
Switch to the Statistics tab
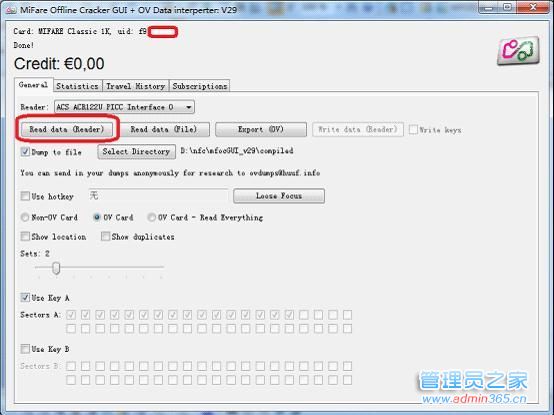(x=77, y=86)
